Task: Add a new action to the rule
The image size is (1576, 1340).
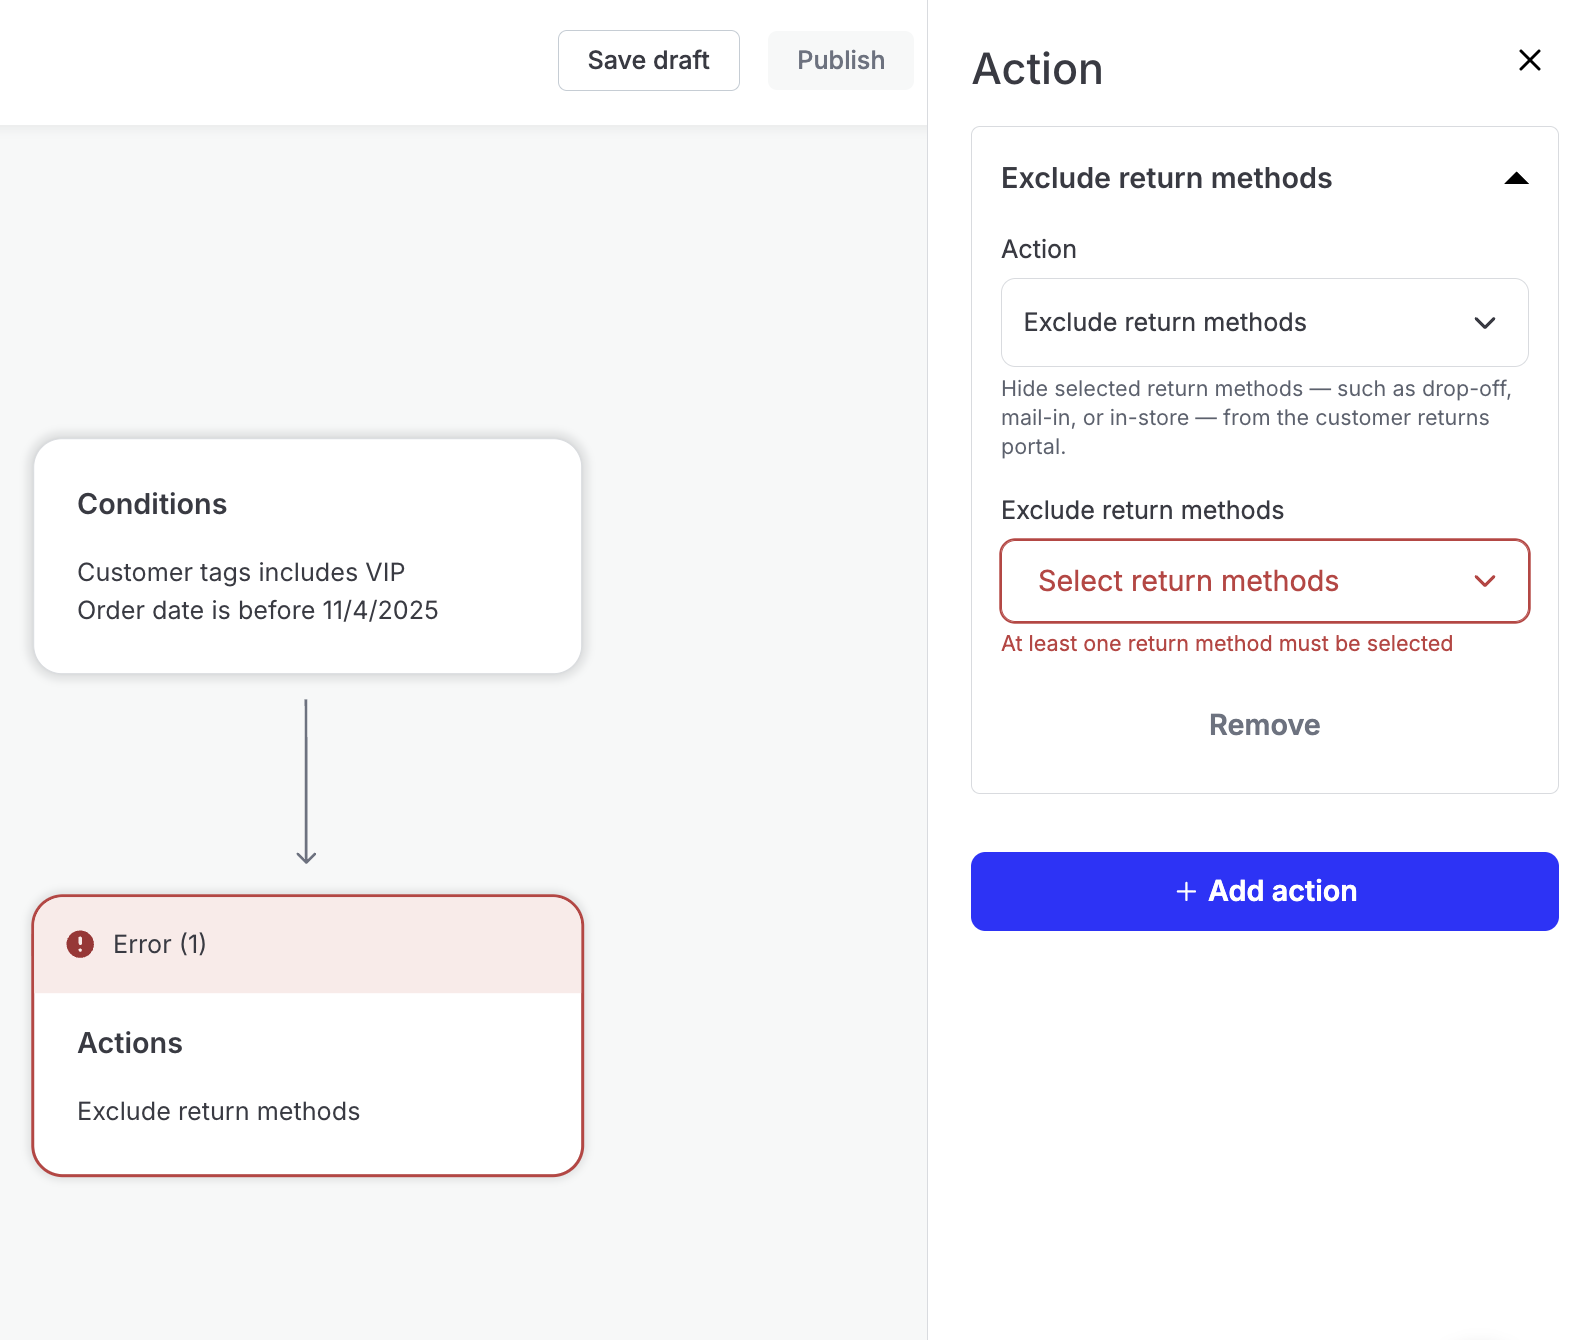Action: point(1264,891)
